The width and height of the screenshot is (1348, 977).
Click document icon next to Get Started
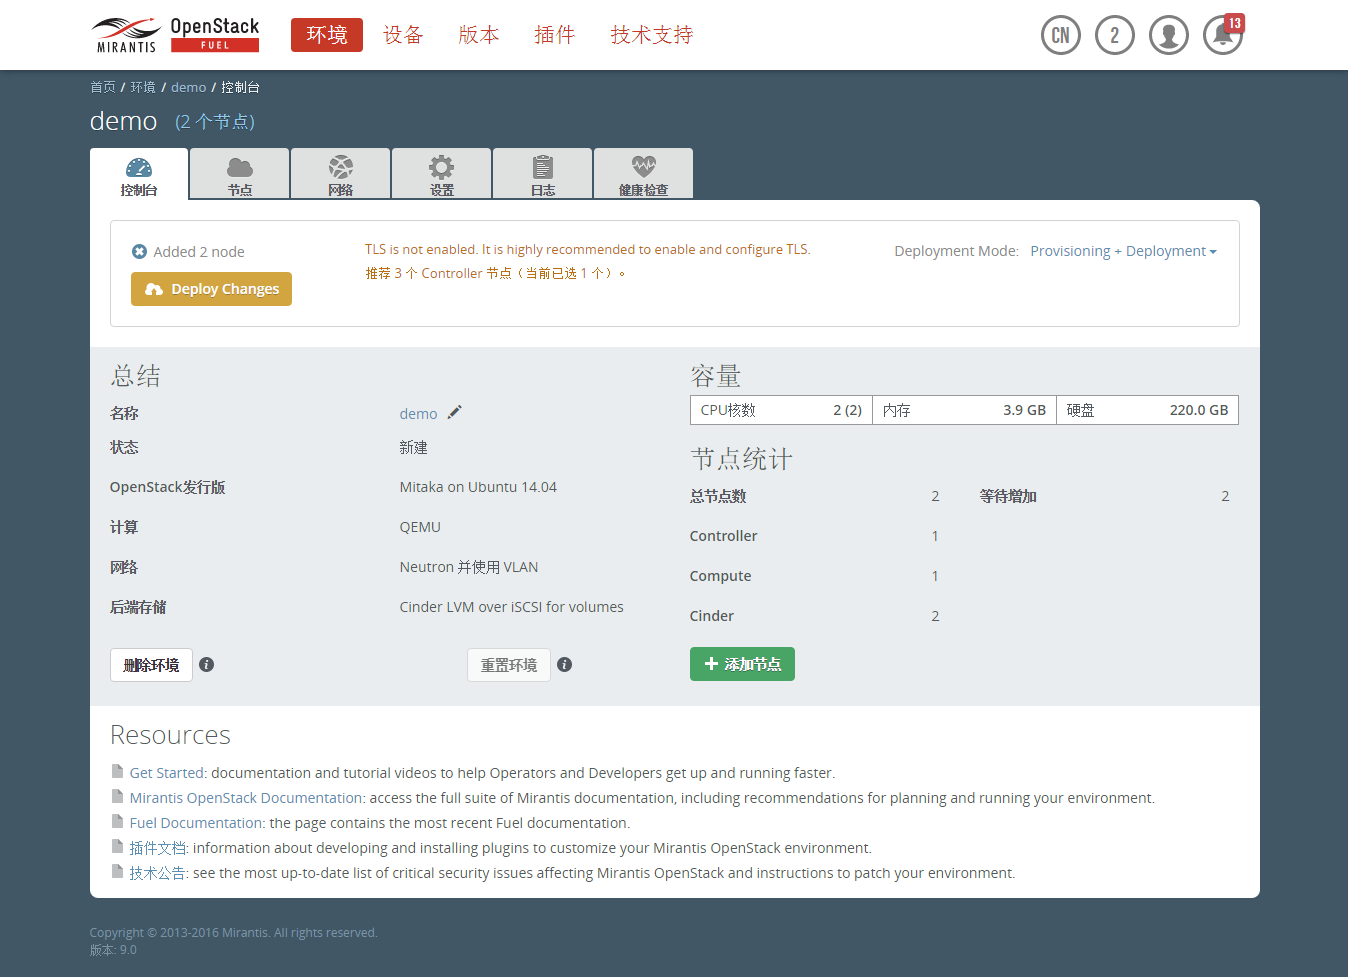(x=118, y=772)
